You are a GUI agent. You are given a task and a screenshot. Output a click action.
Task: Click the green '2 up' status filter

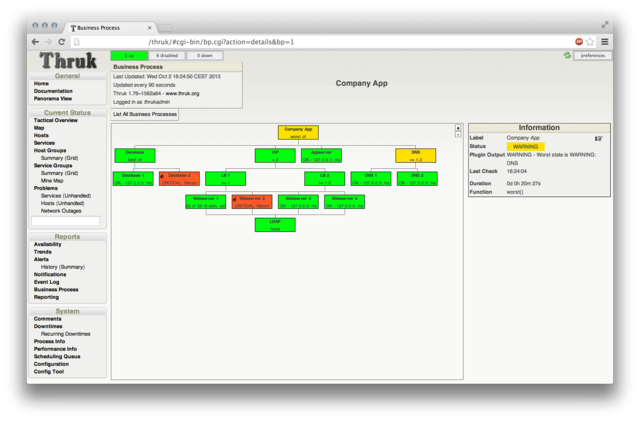(128, 56)
